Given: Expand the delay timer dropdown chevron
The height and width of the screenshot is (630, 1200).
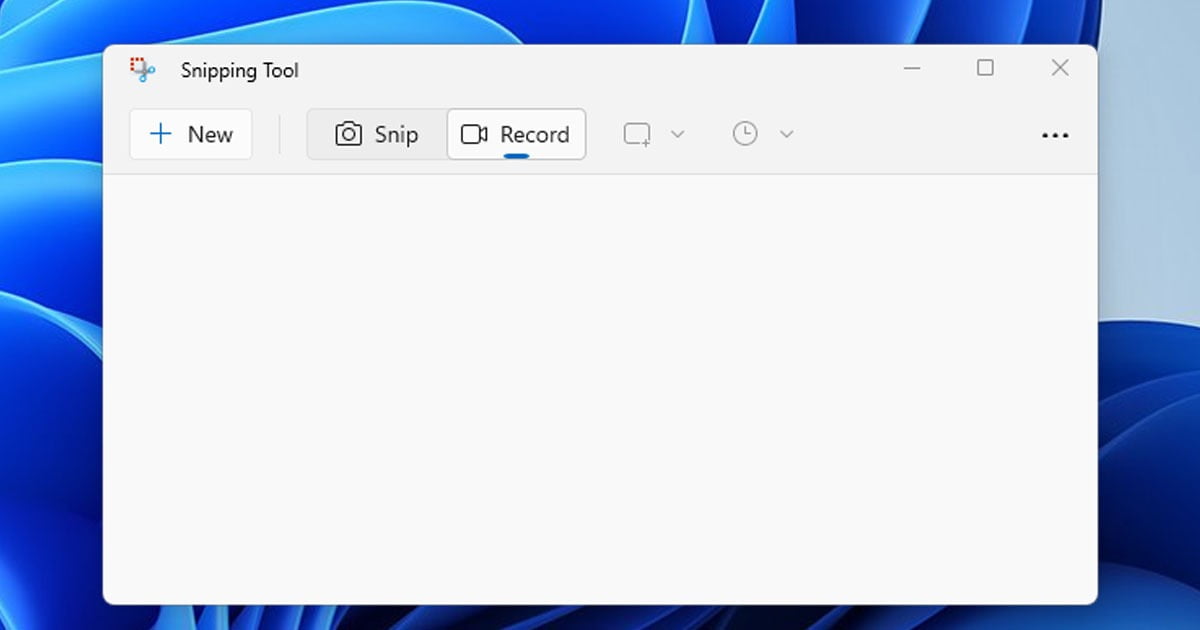Looking at the screenshot, I should click(x=787, y=134).
